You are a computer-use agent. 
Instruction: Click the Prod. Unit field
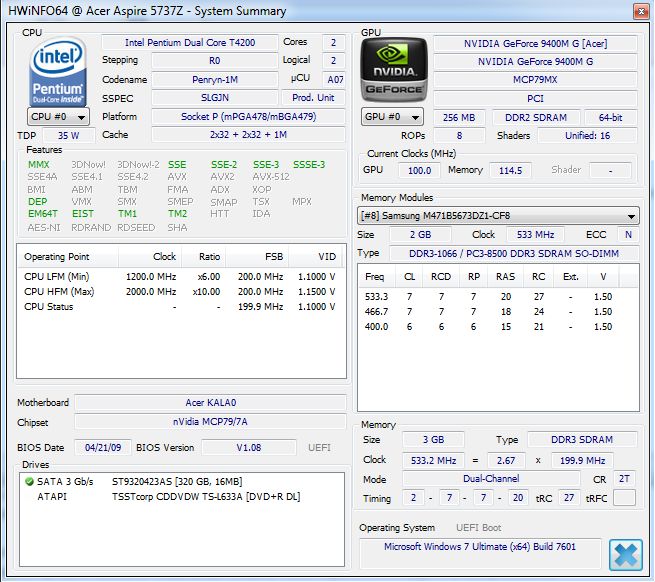(x=313, y=98)
